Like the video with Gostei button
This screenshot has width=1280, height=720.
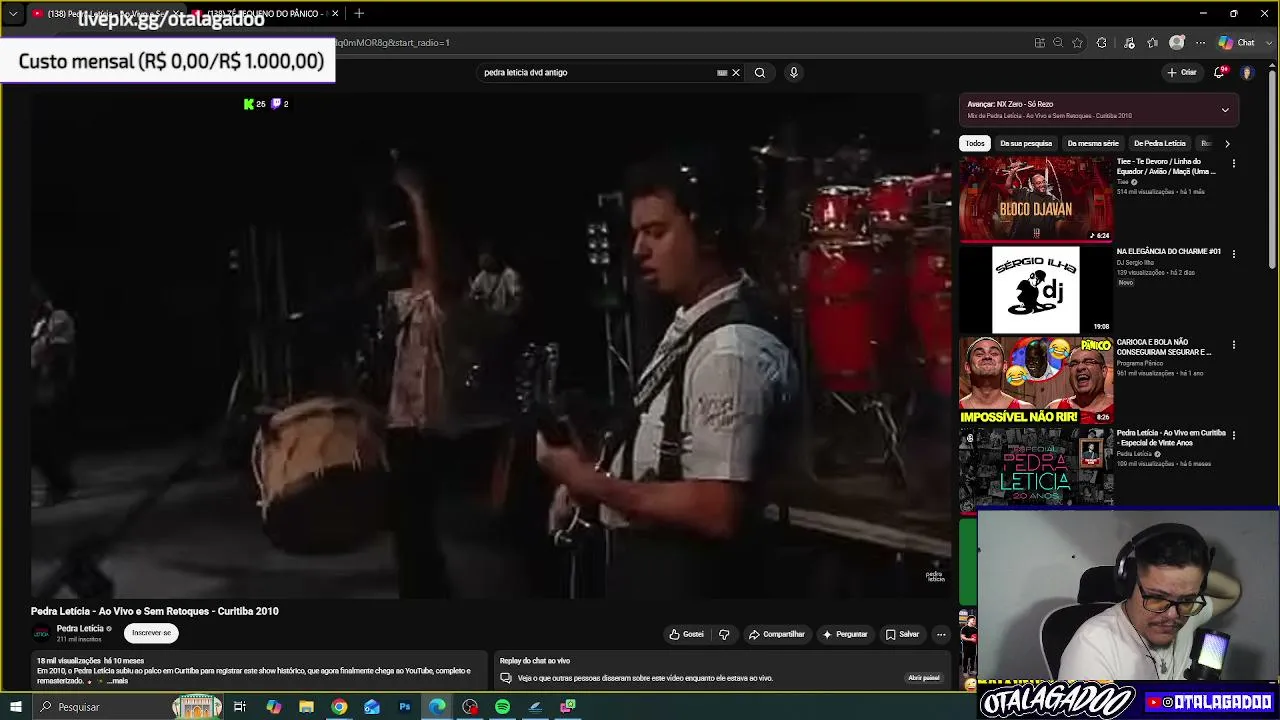tap(687, 634)
